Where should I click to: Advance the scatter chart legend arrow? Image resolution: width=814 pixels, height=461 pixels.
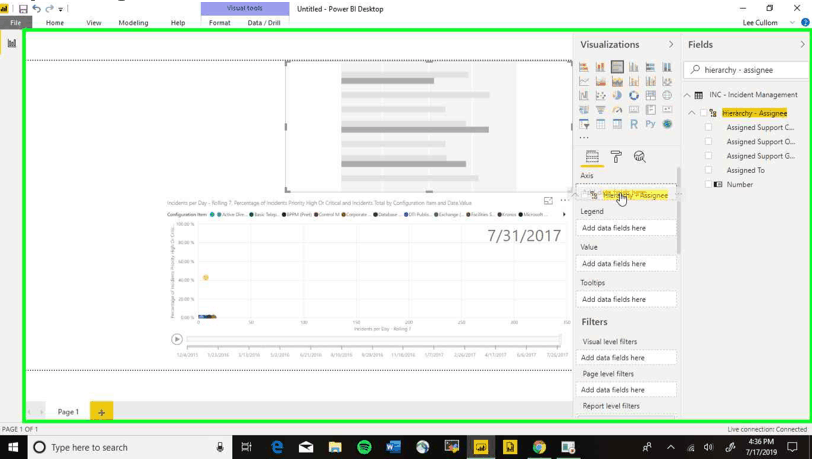point(564,214)
